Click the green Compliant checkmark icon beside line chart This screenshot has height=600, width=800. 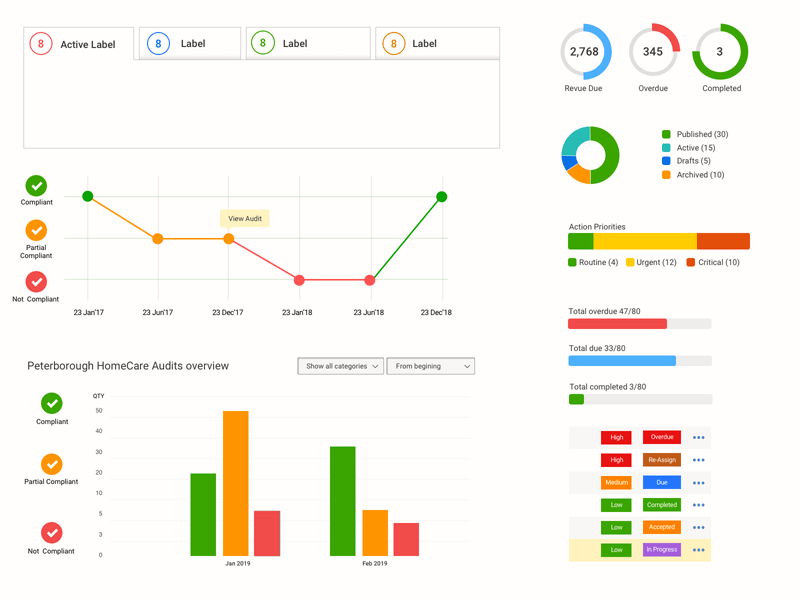click(36, 186)
